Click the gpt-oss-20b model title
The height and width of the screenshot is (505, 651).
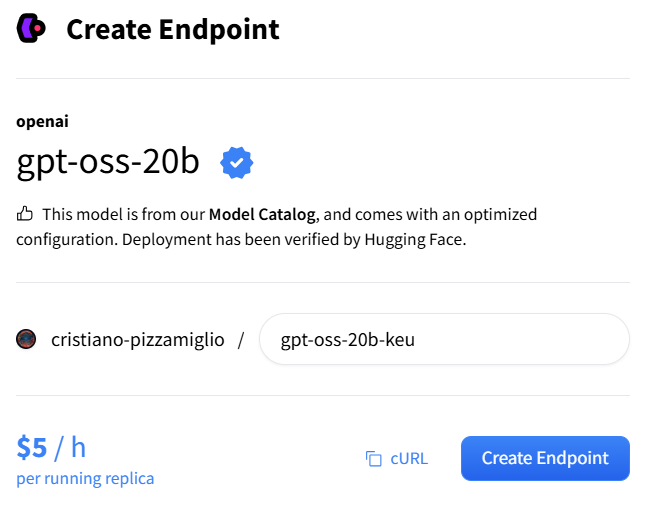click(108, 162)
